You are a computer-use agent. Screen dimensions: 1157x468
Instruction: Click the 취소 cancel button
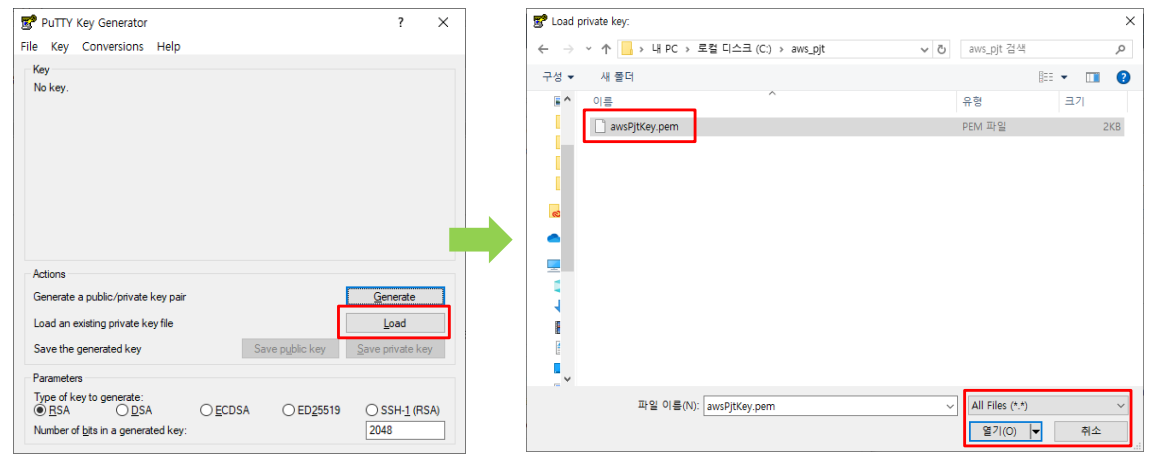click(x=1091, y=431)
